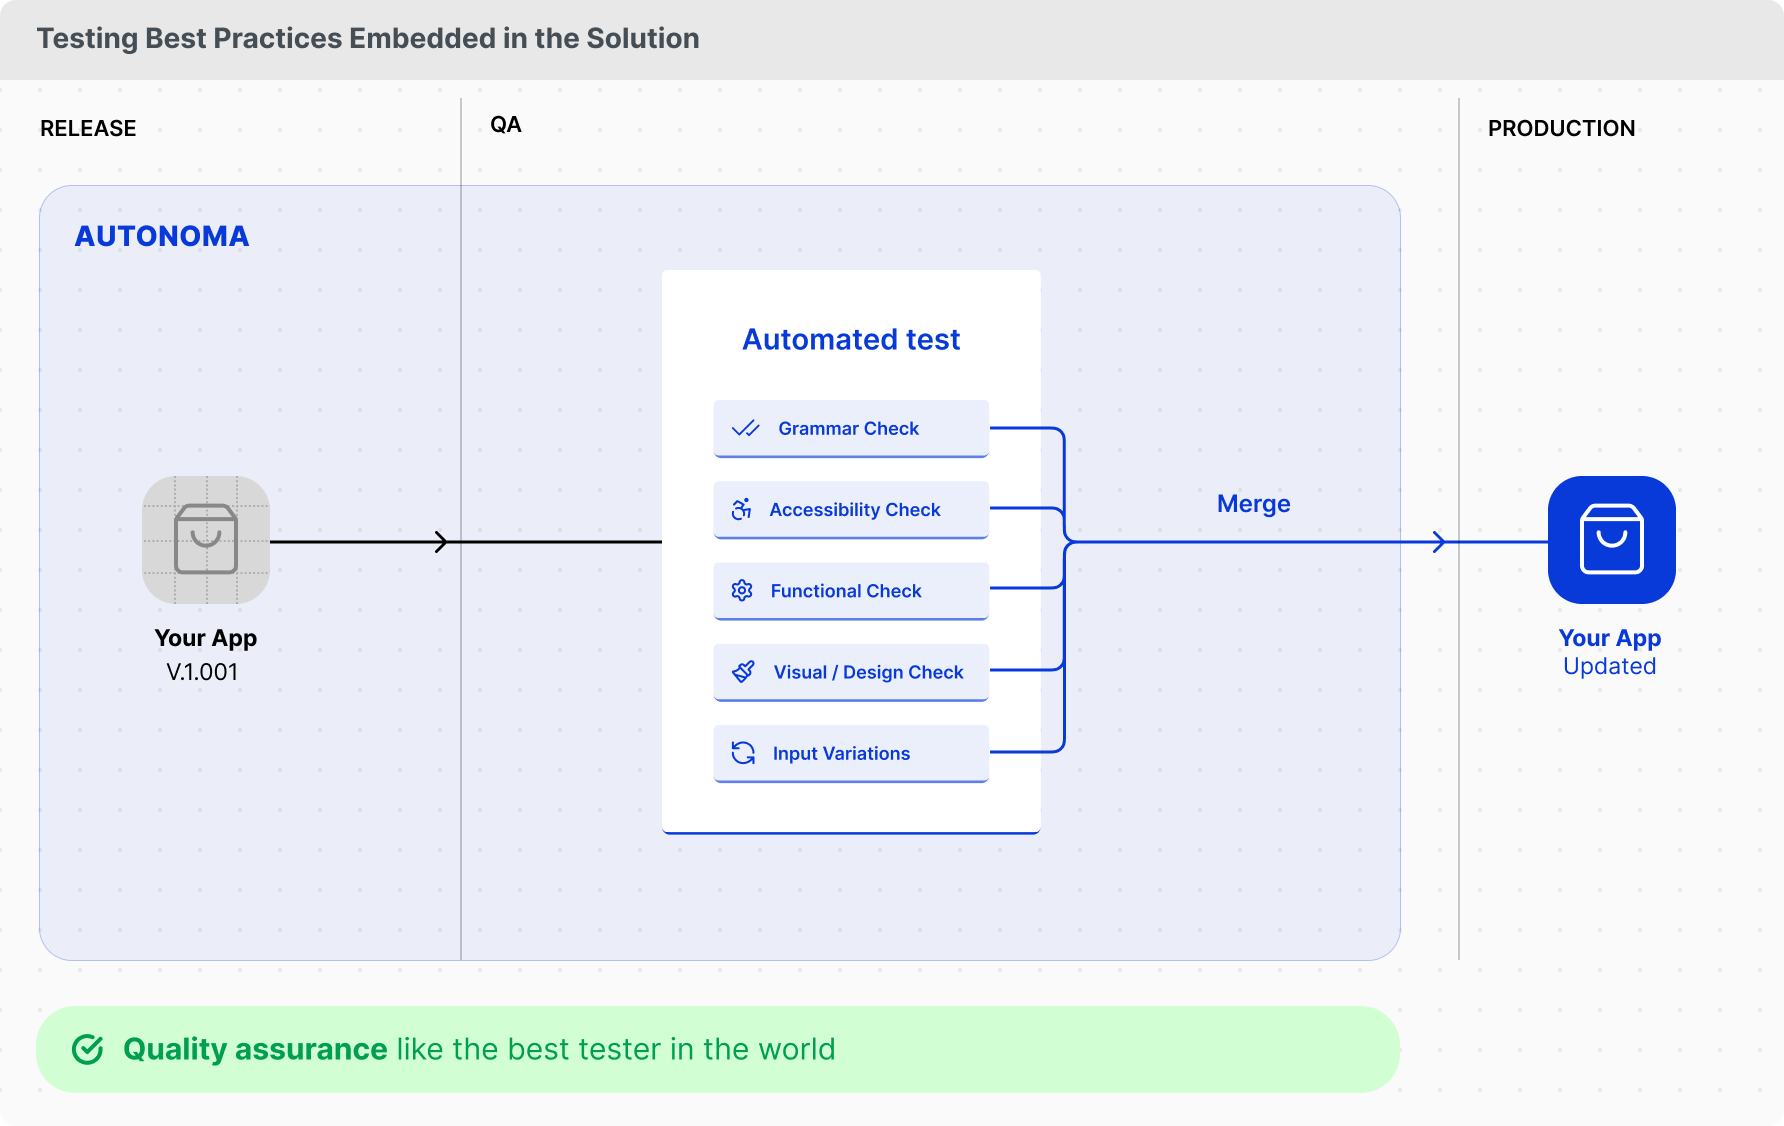
Task: Switch to the QA stage column
Action: click(505, 124)
